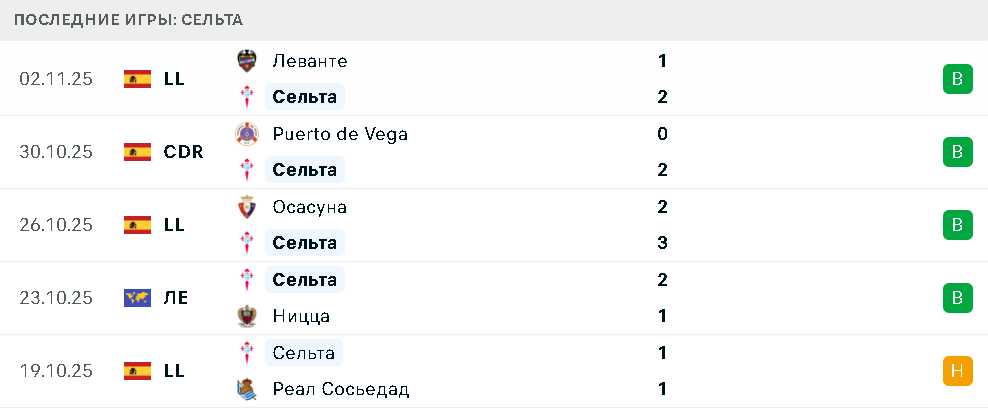Click the Real Sociedad team crest

point(246,389)
